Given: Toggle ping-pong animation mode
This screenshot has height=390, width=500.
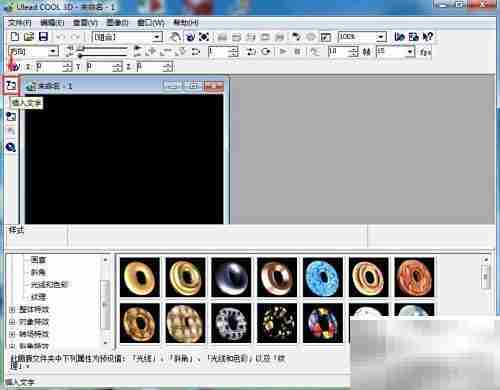Looking at the screenshot, I should tap(251, 52).
